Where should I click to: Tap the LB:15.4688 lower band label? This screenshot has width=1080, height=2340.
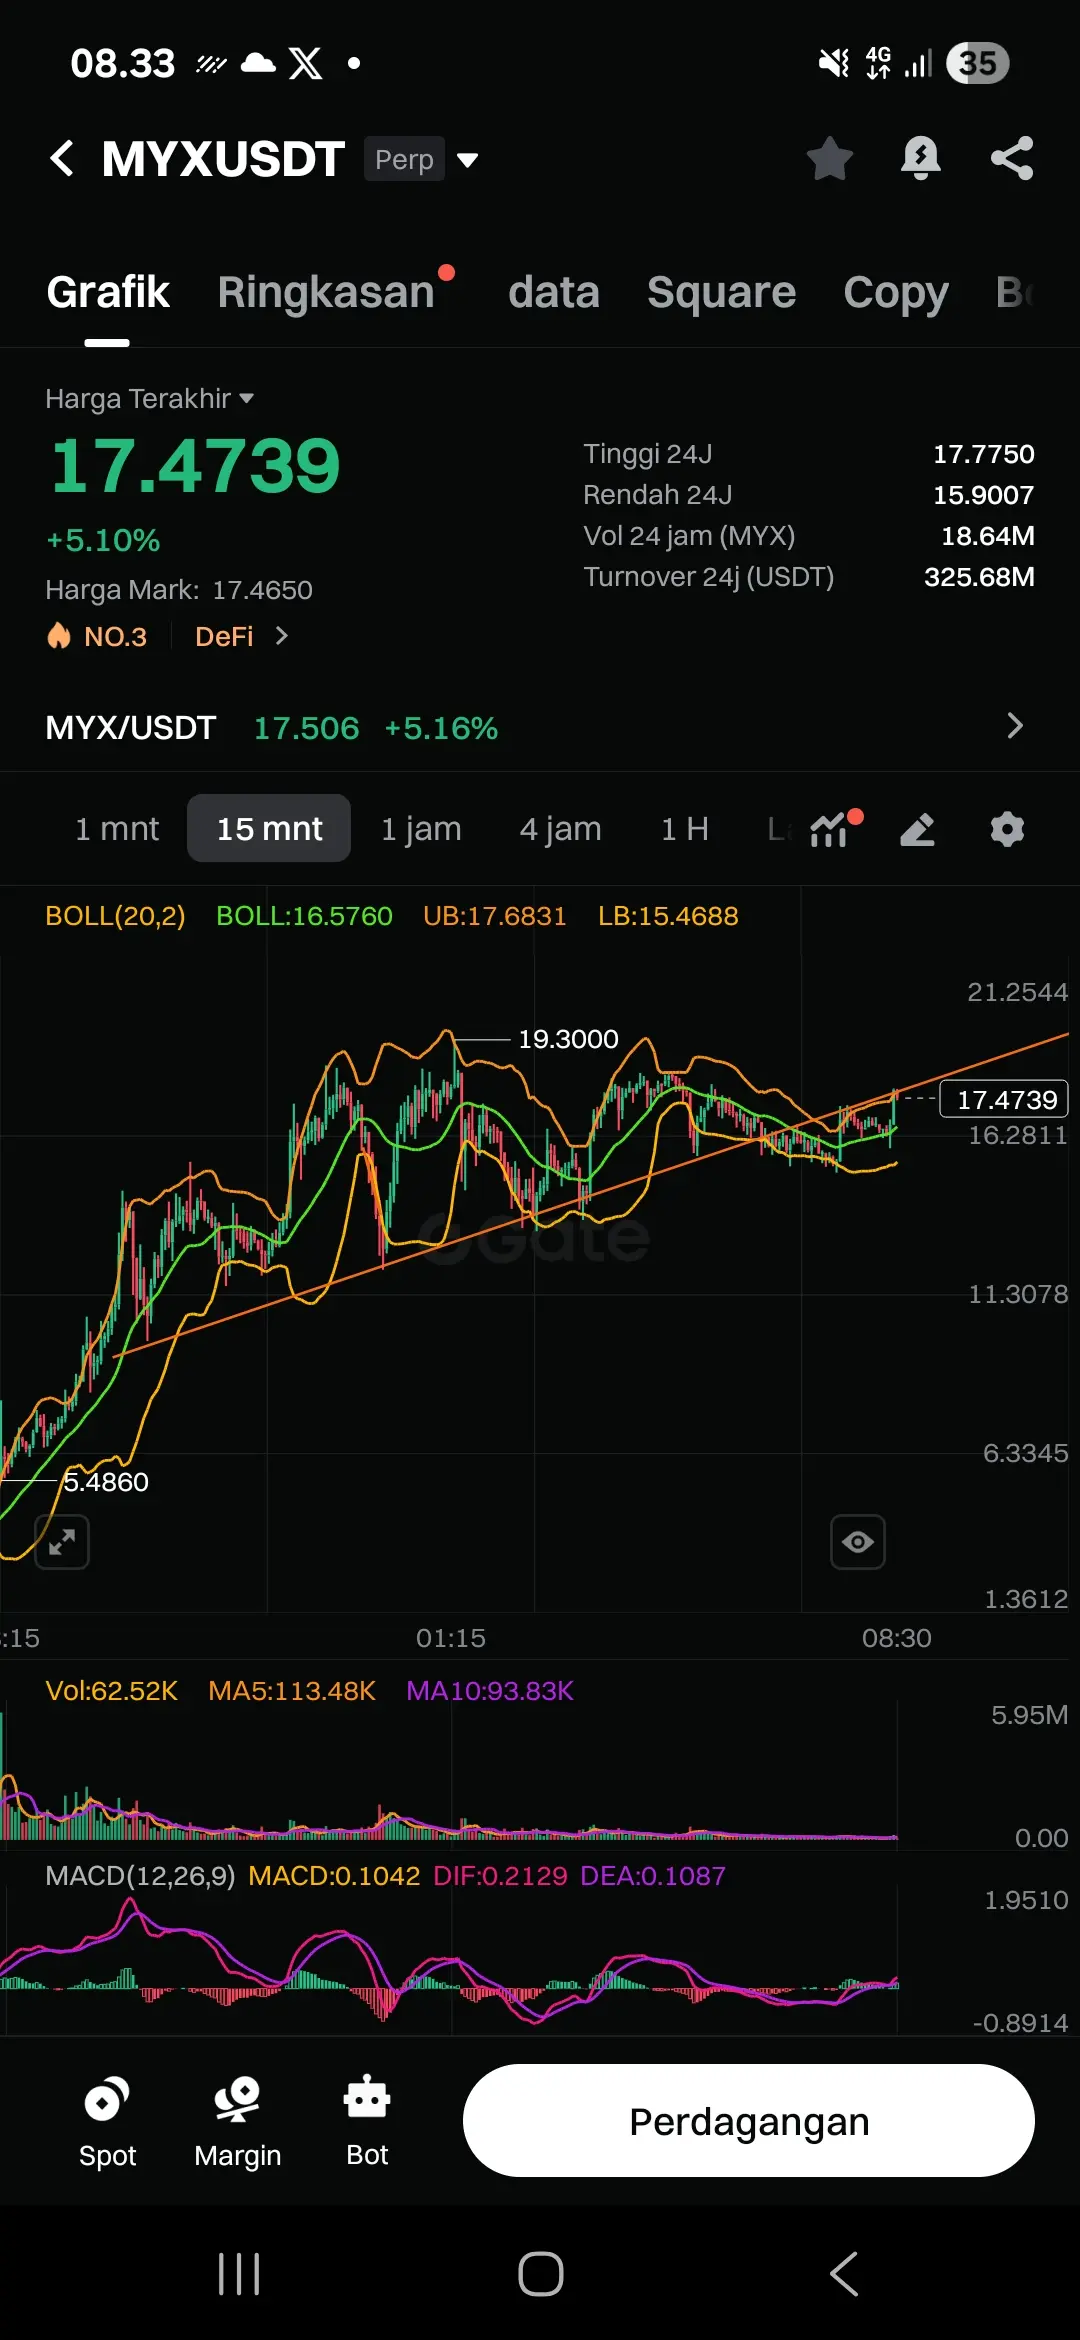click(668, 916)
